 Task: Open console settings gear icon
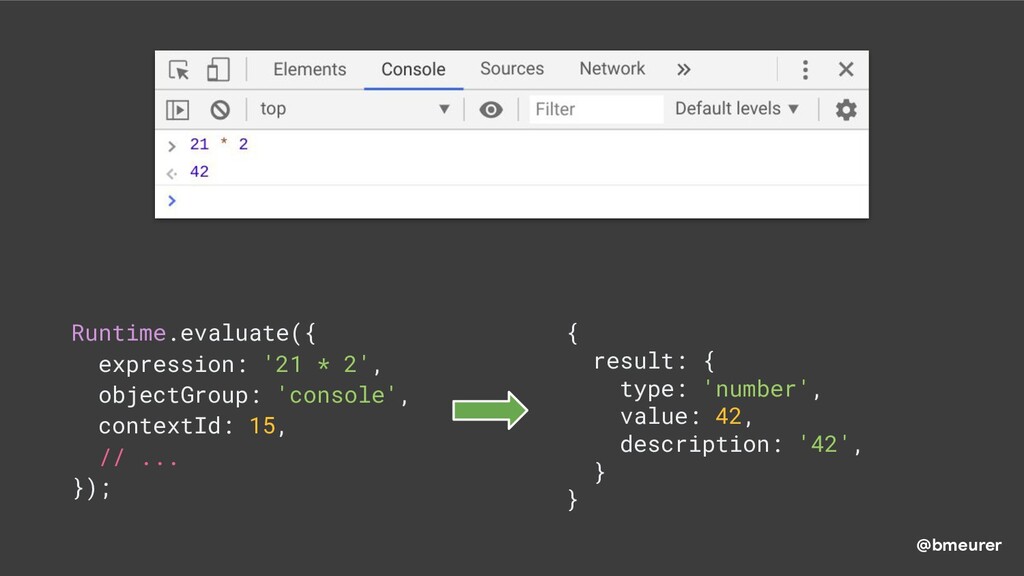point(846,110)
